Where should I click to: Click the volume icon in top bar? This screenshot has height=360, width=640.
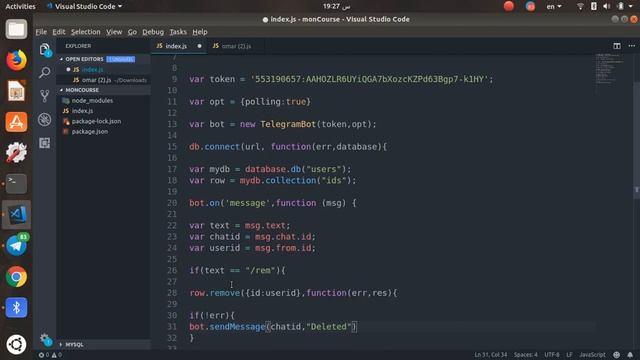pos(607,6)
